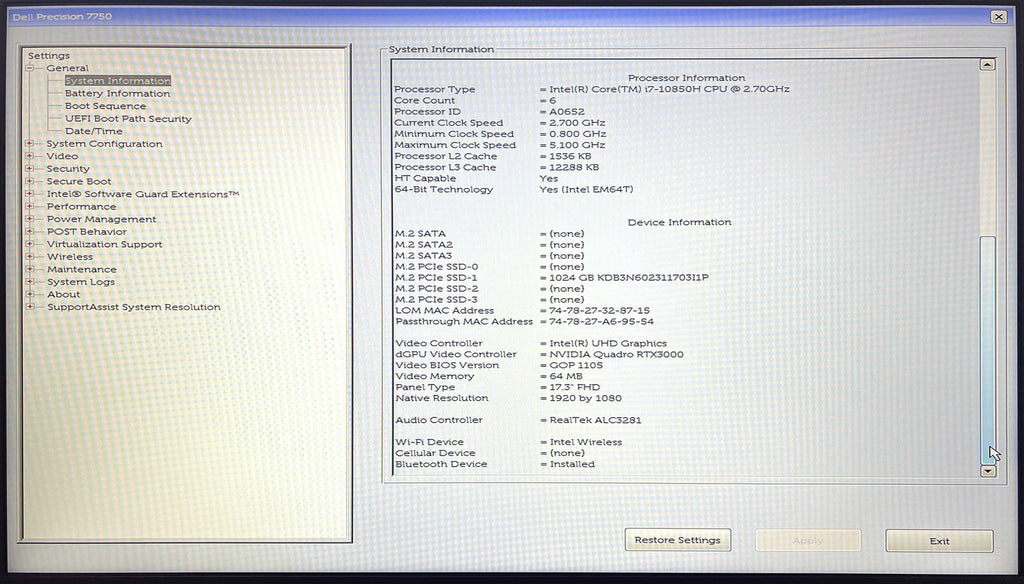Screen dimensions: 1024x584
Task: Select the Maintenance label
Action: coord(81,269)
